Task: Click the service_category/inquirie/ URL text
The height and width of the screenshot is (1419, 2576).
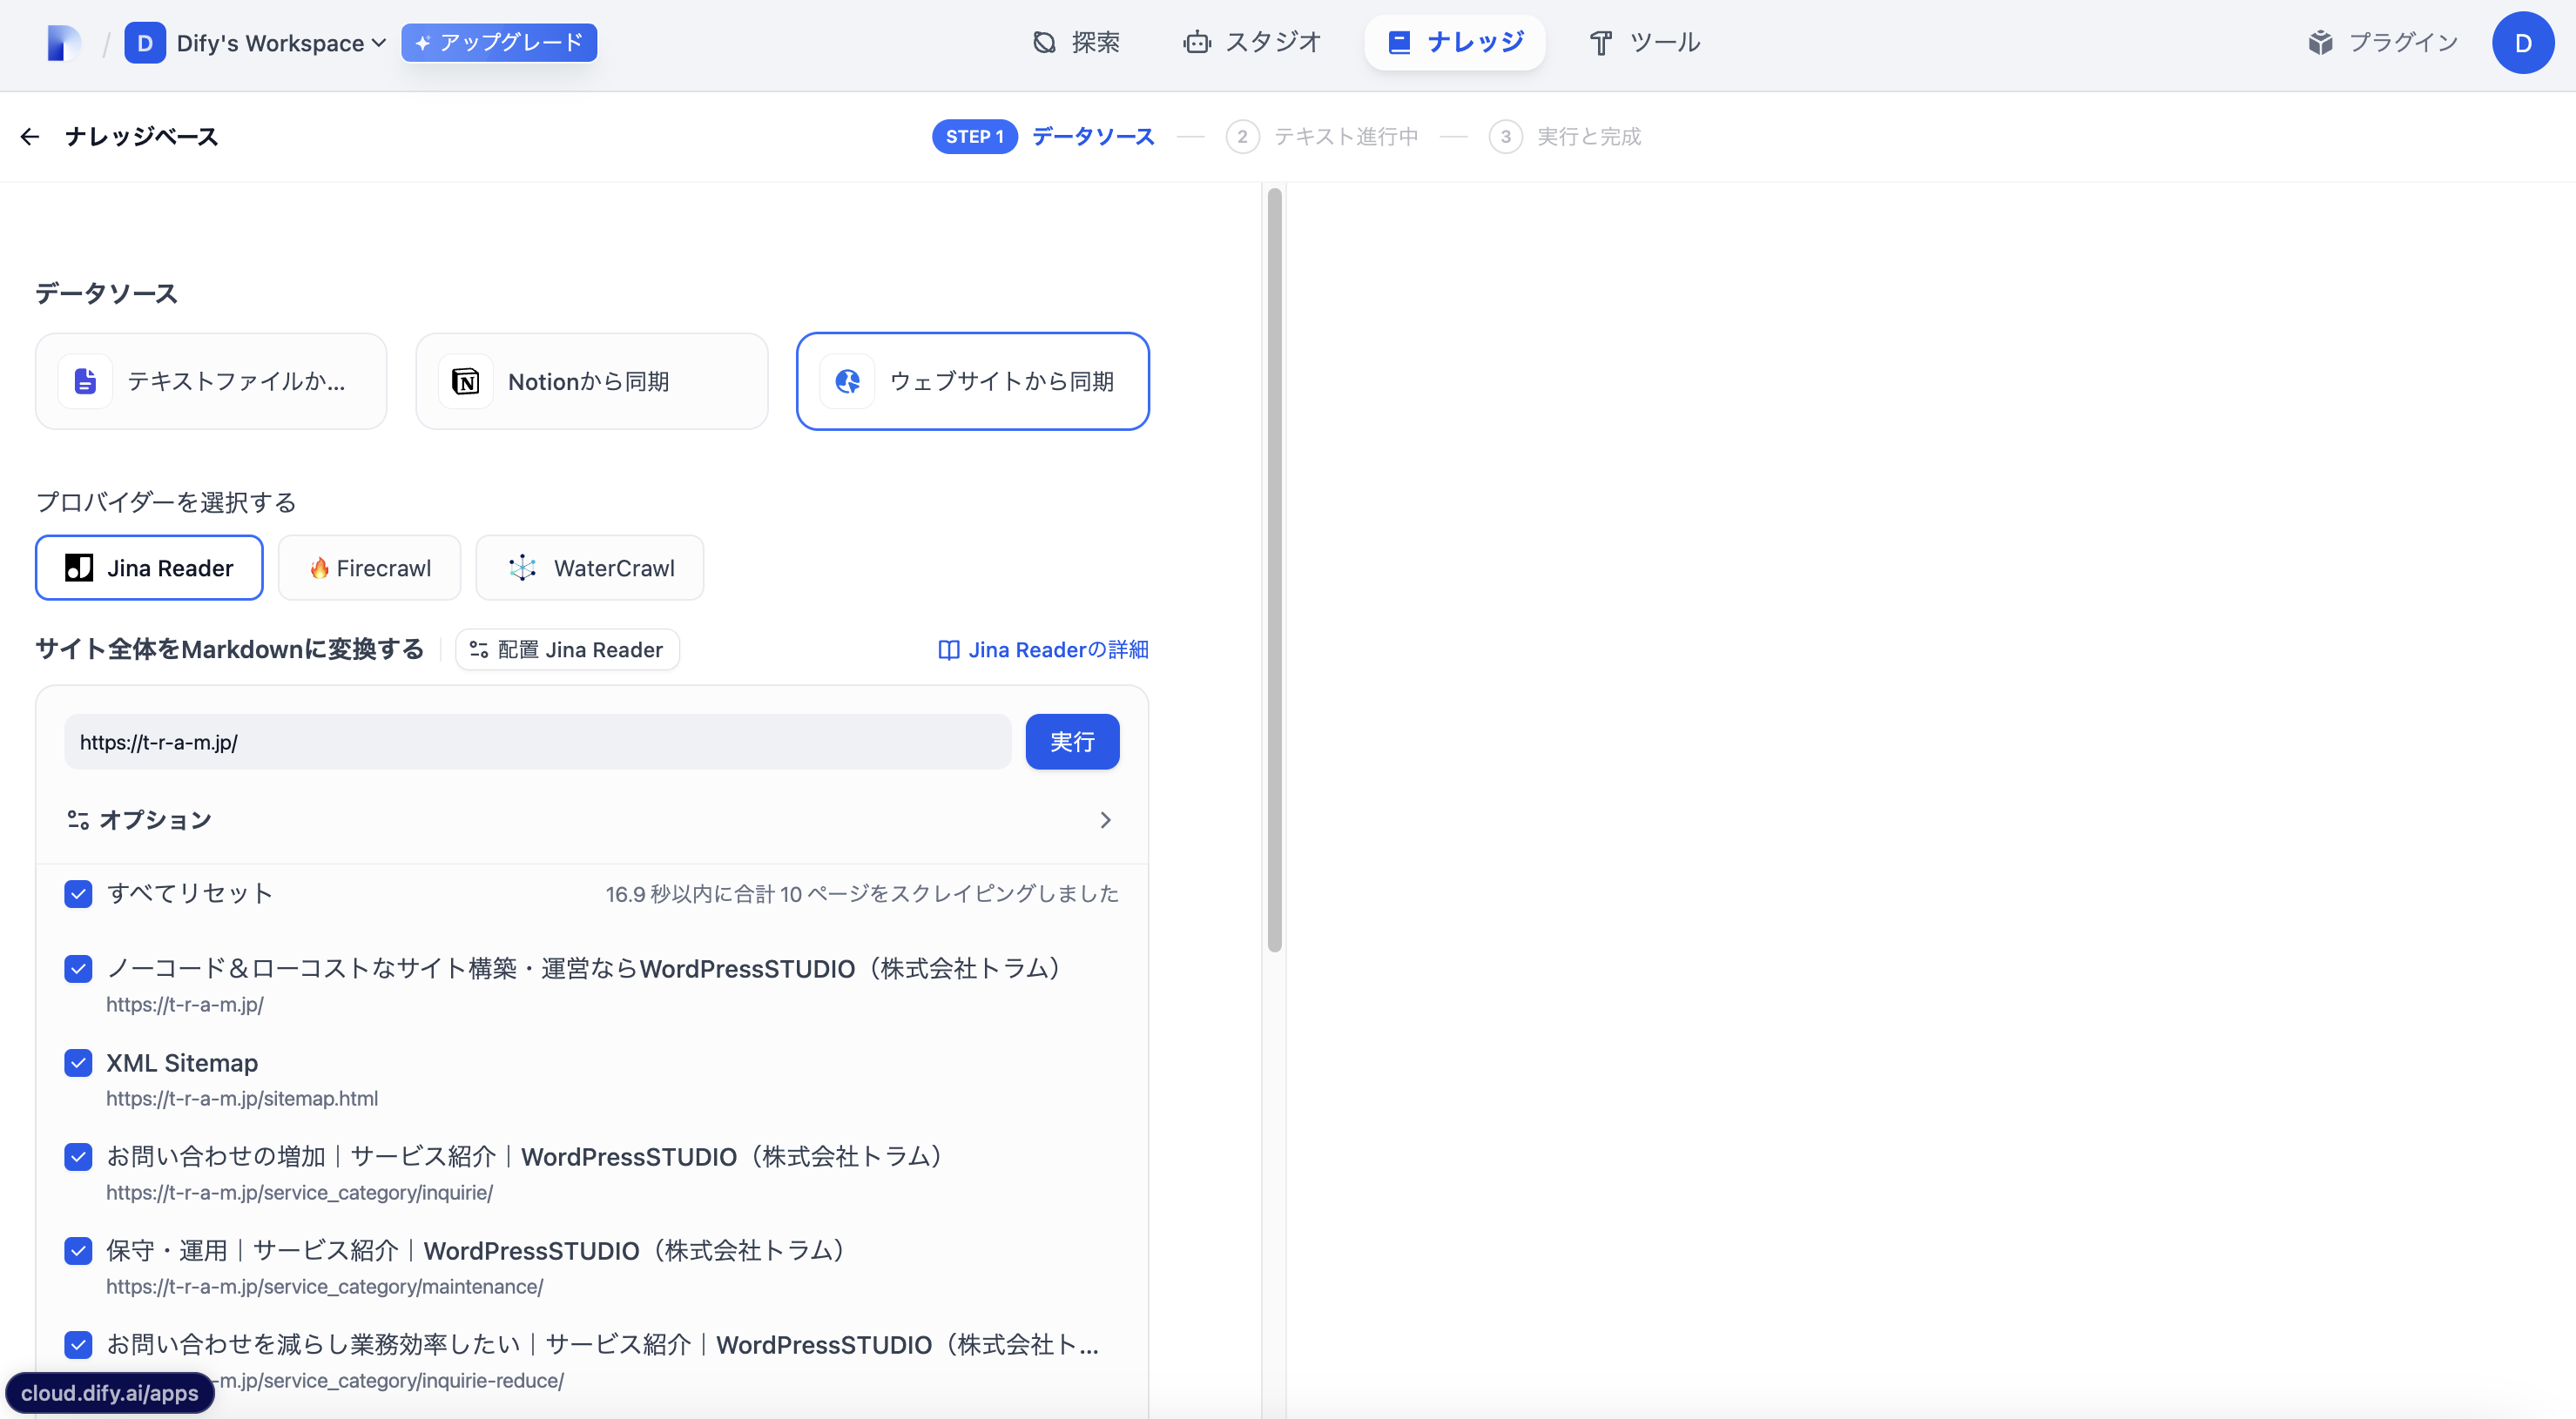Action: coord(299,1192)
